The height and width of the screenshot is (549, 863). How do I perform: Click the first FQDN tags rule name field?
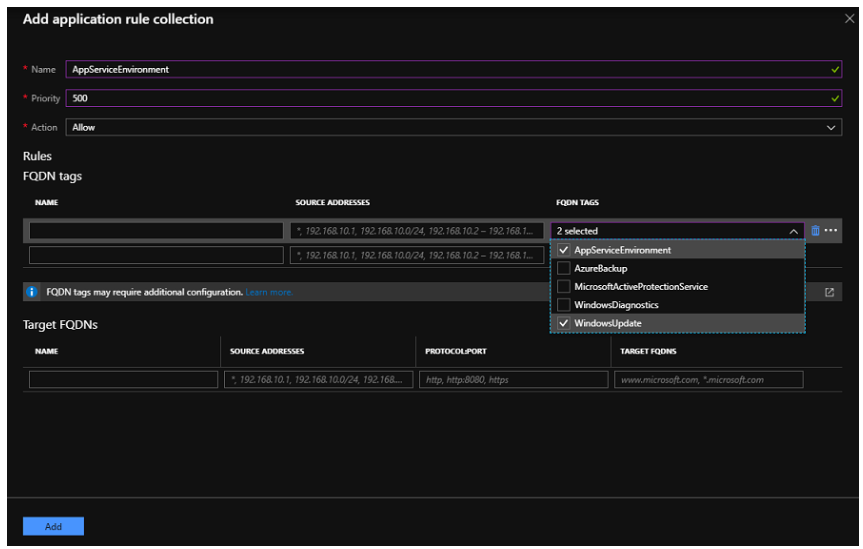click(x=156, y=231)
